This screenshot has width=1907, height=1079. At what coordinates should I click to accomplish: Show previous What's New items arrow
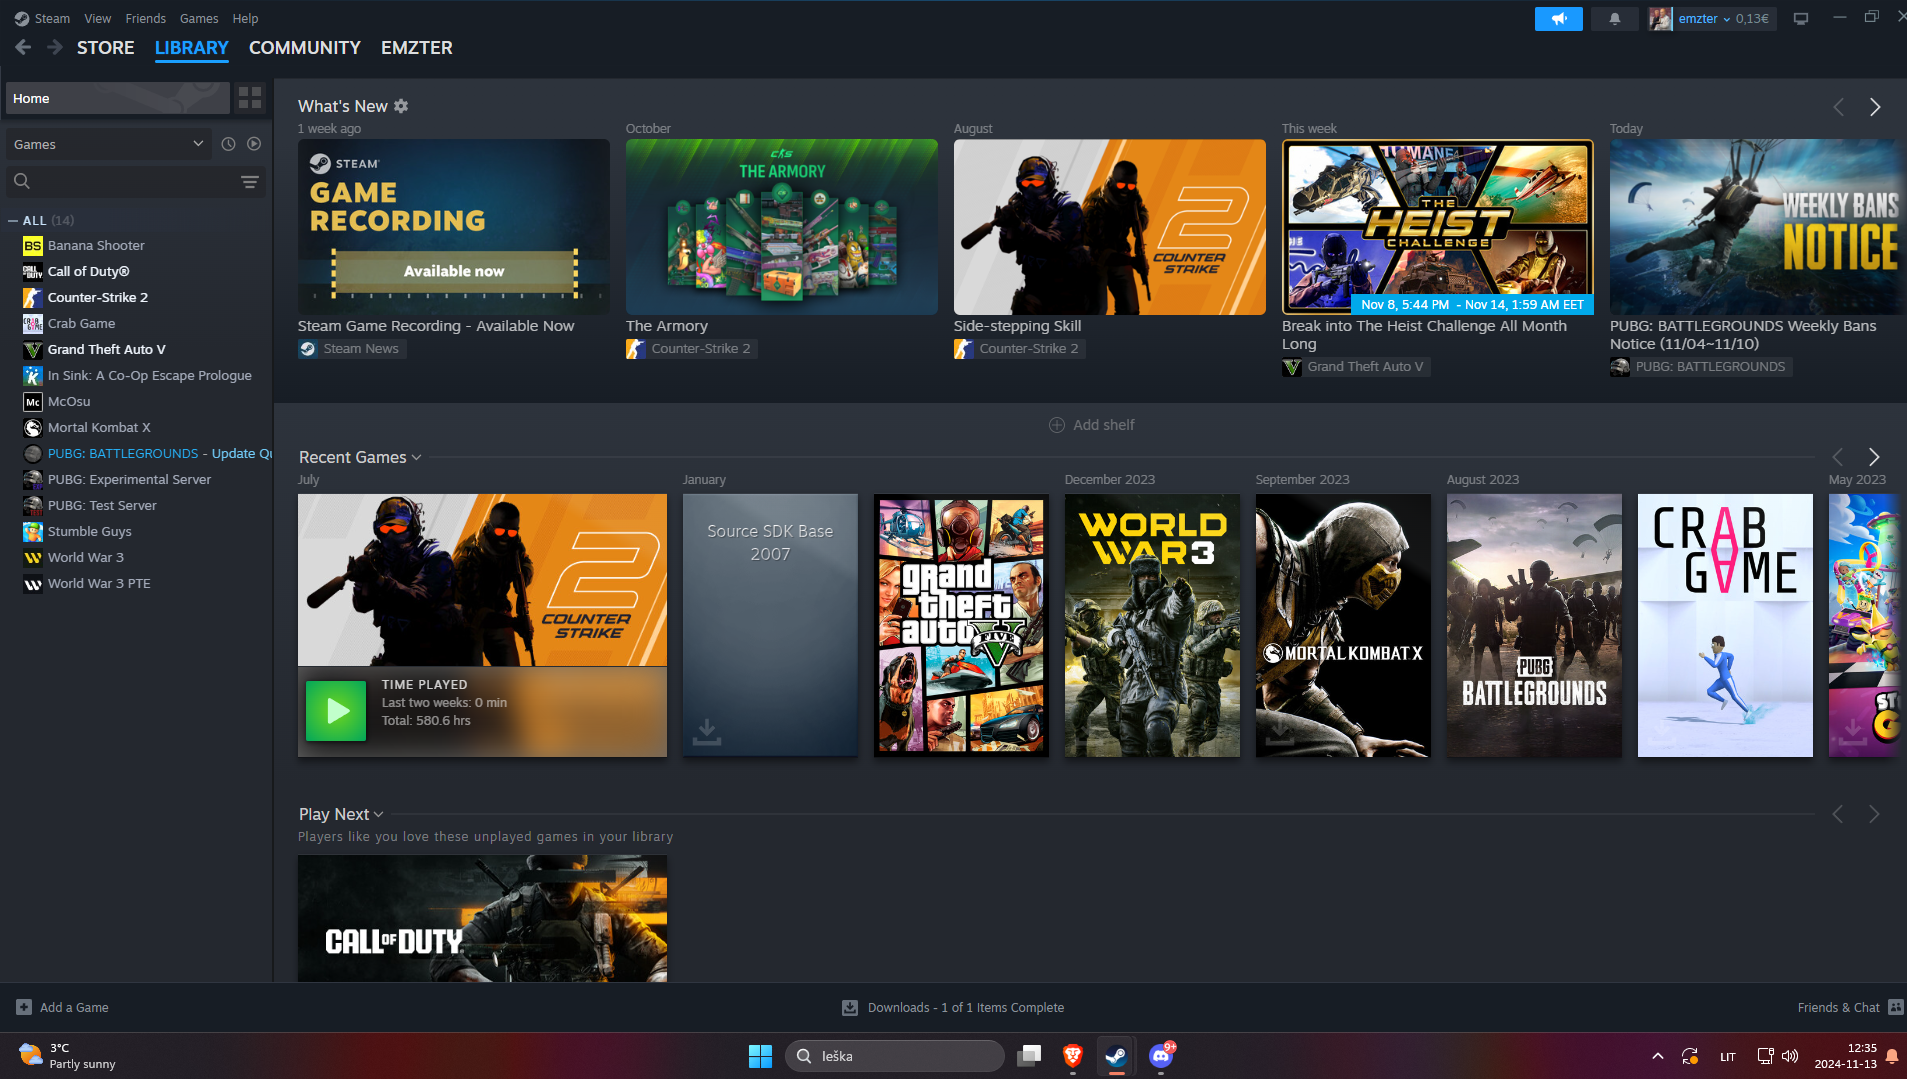point(1838,107)
